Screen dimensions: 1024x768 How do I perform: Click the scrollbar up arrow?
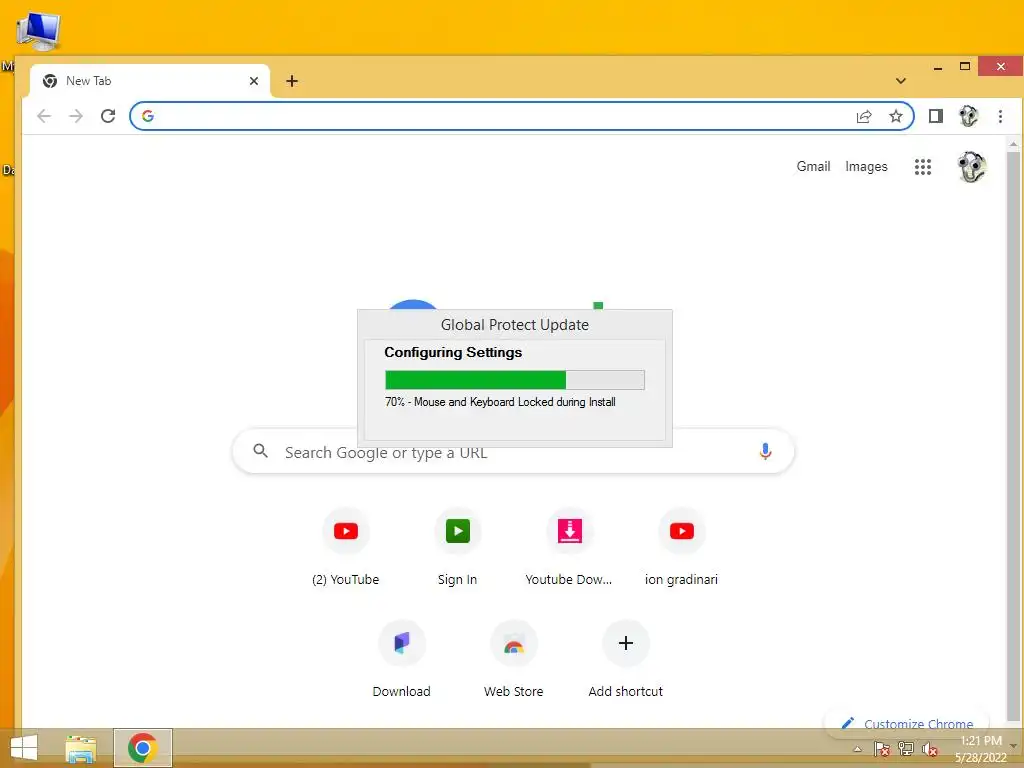pyautogui.click(x=1013, y=144)
